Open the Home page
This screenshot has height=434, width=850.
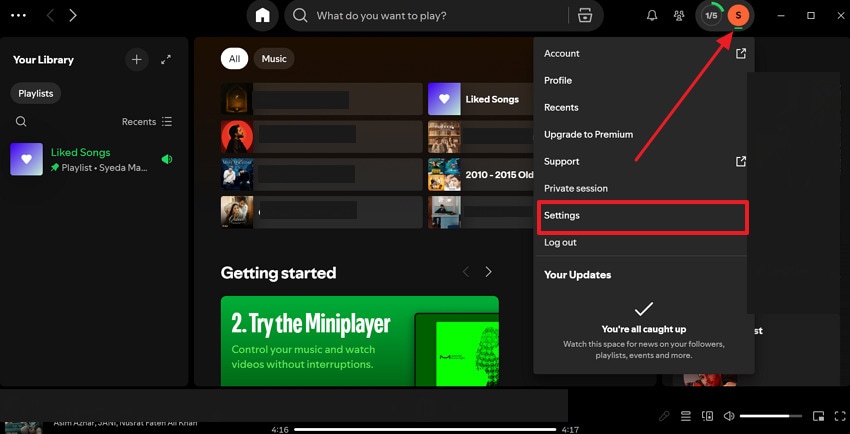click(262, 16)
